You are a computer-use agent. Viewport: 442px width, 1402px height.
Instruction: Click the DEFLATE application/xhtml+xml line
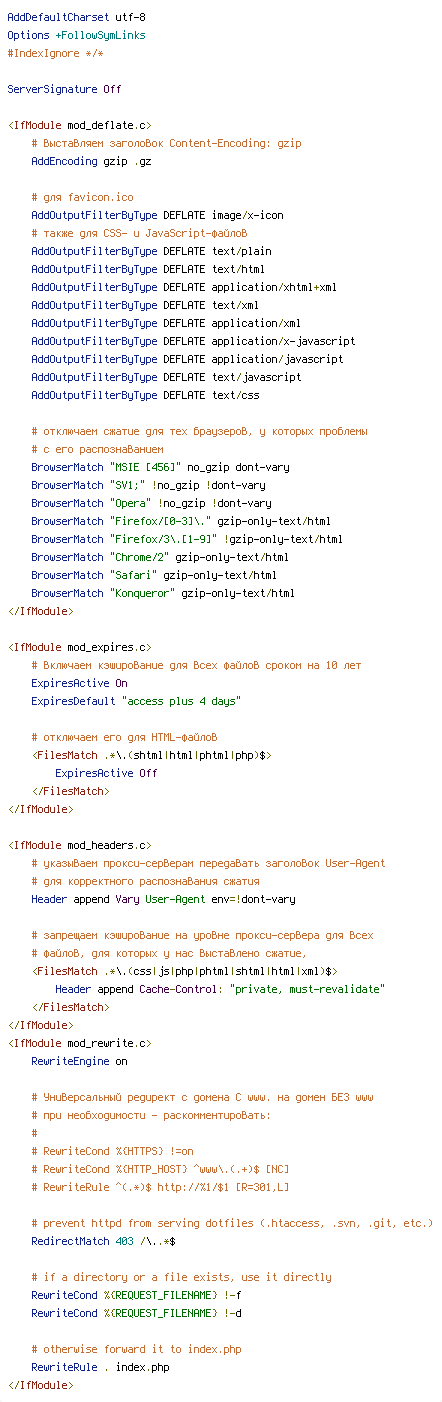(184, 287)
